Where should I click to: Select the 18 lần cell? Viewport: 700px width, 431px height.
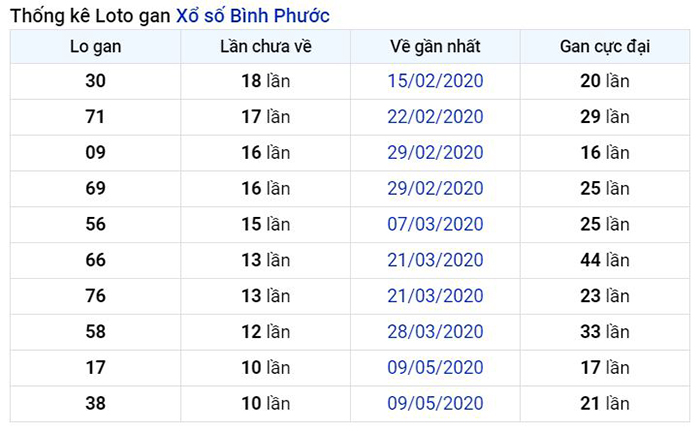266,81
